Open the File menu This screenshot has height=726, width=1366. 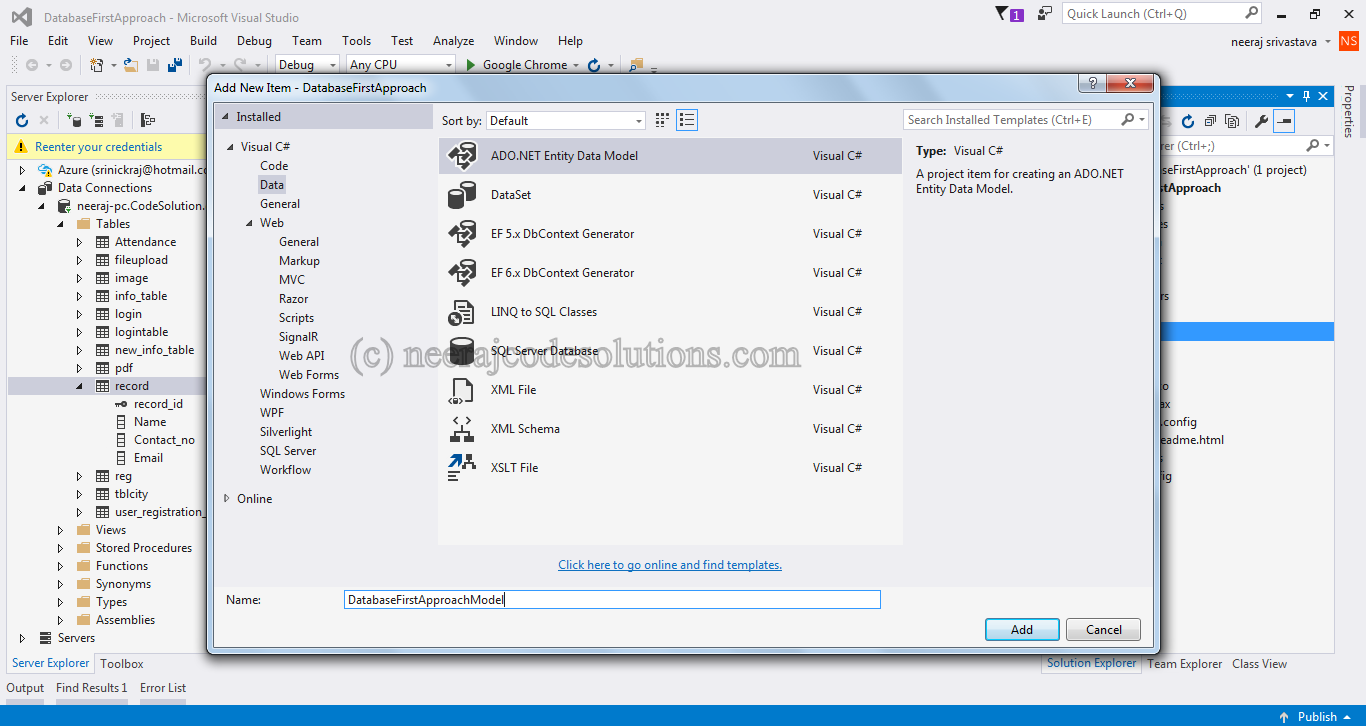pyautogui.click(x=19, y=41)
